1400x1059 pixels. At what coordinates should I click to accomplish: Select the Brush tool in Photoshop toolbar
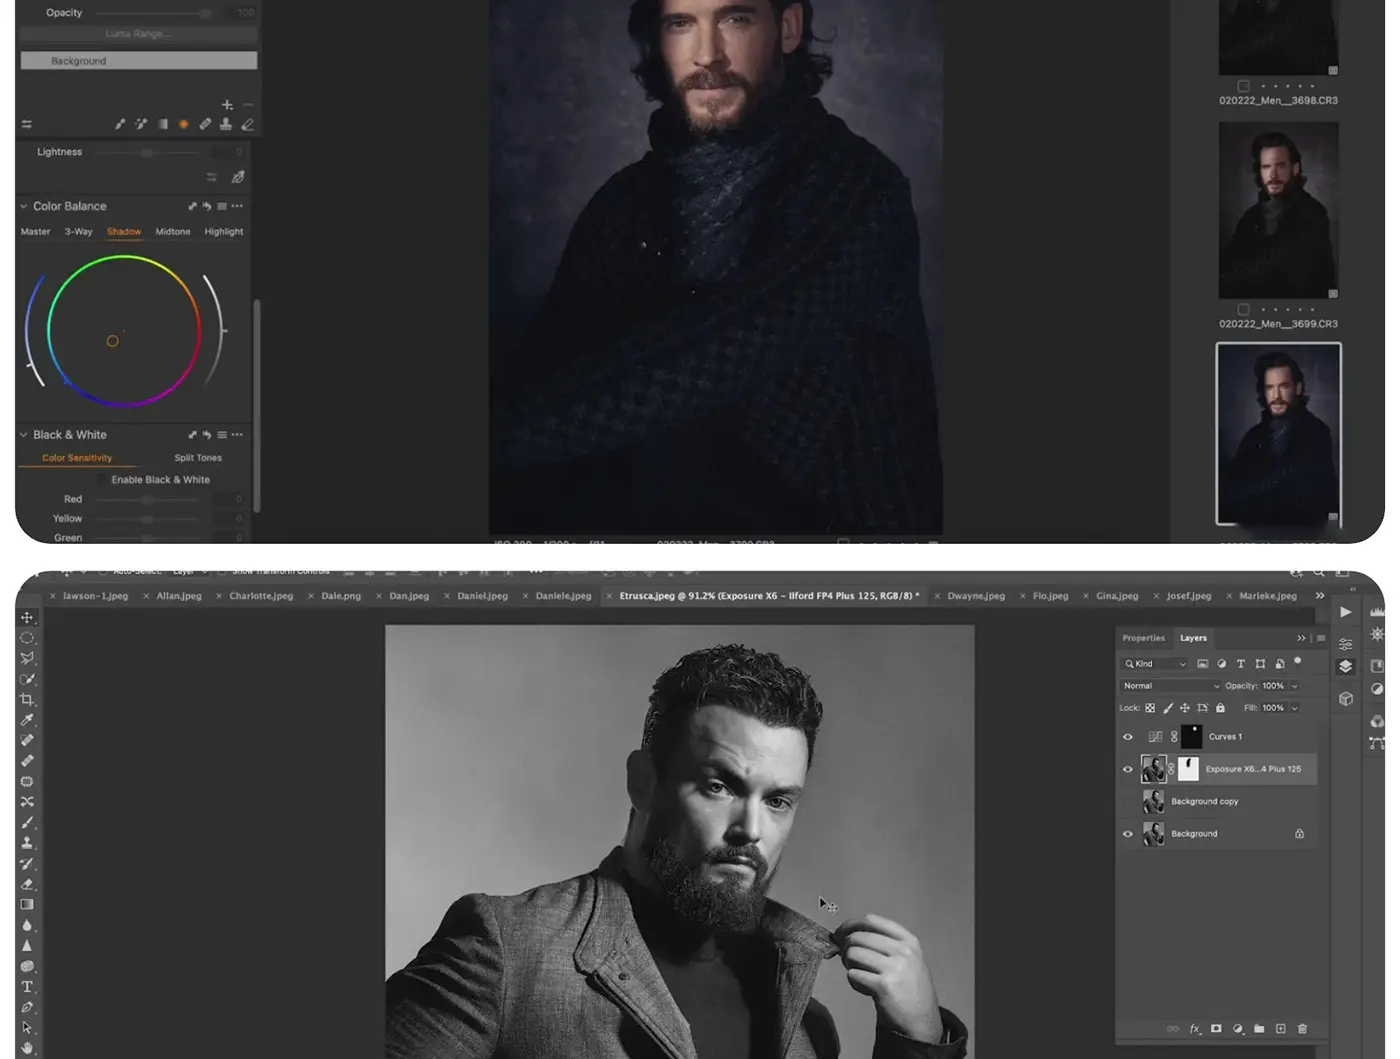(27, 822)
